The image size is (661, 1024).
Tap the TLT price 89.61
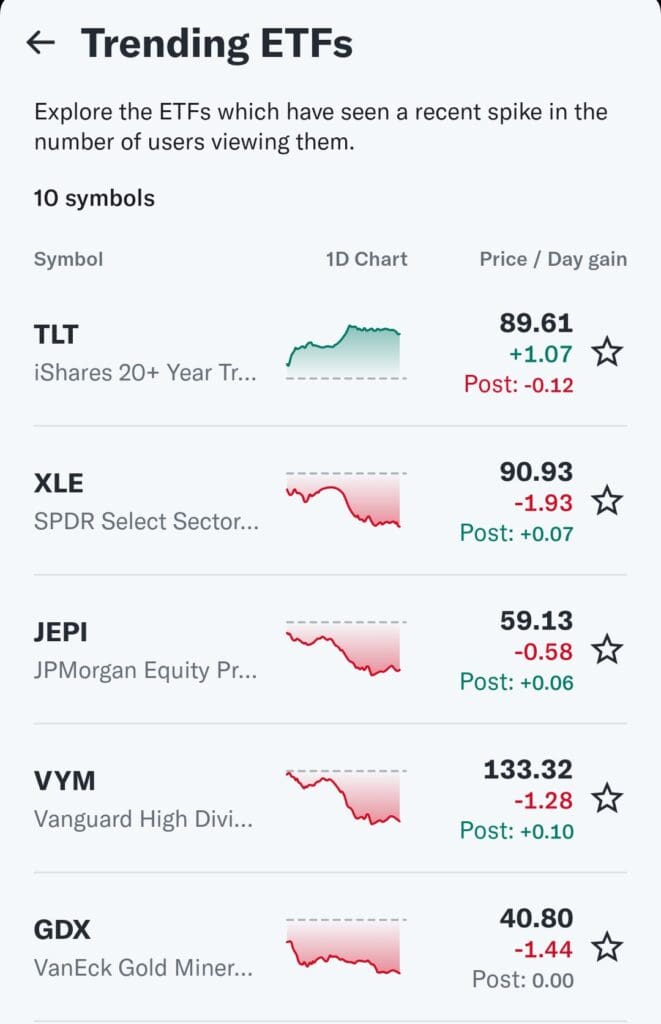pyautogui.click(x=536, y=323)
